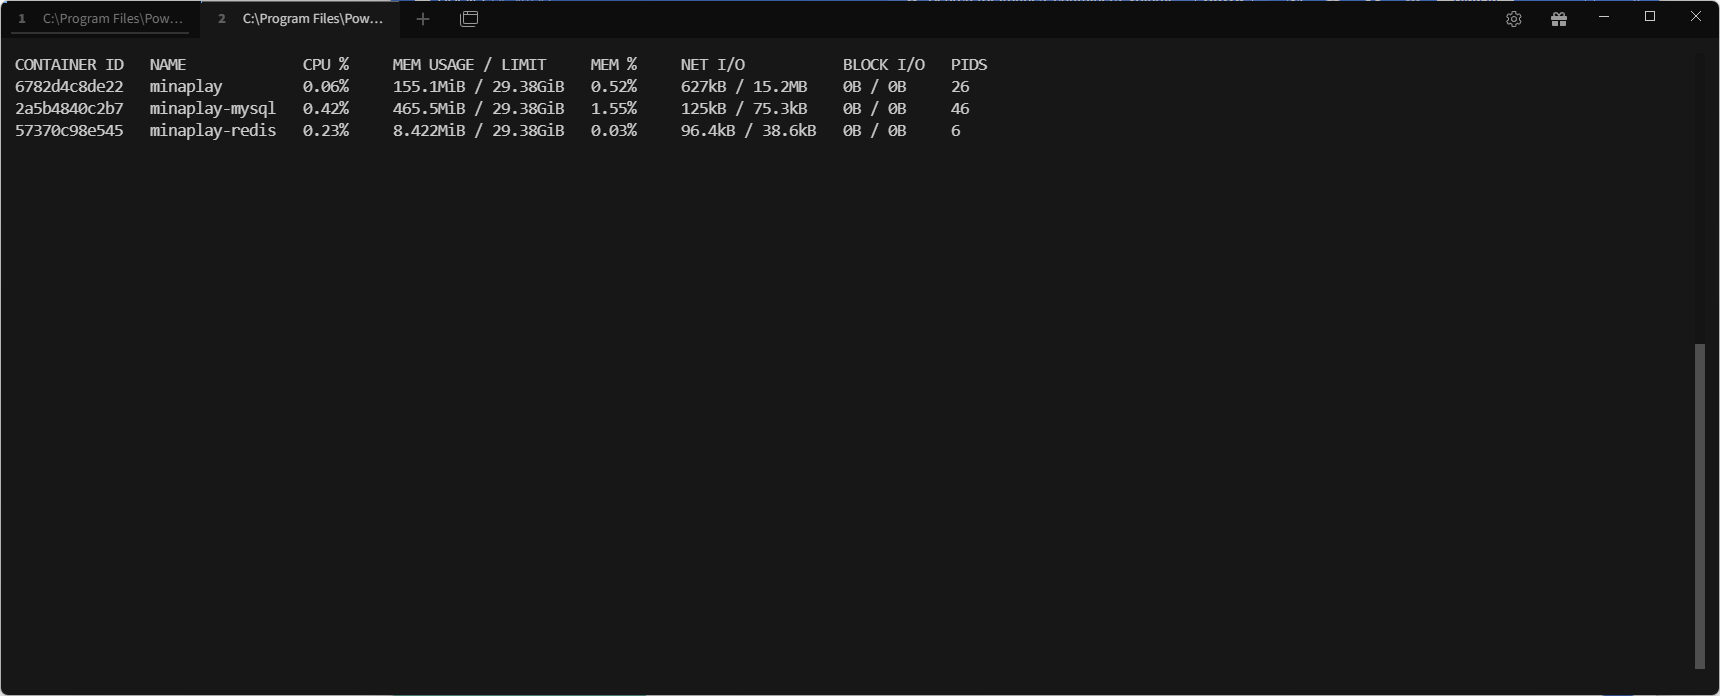Click the CONTAINER ID column header
The height and width of the screenshot is (696, 1720).
[69, 64]
